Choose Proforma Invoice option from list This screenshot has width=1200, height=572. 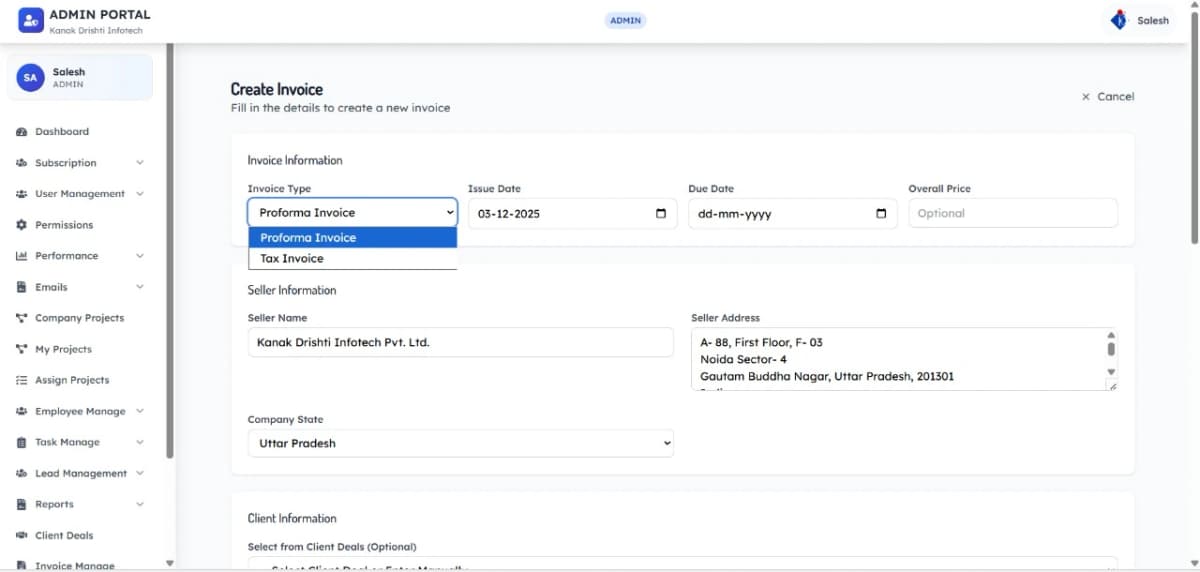click(352, 237)
